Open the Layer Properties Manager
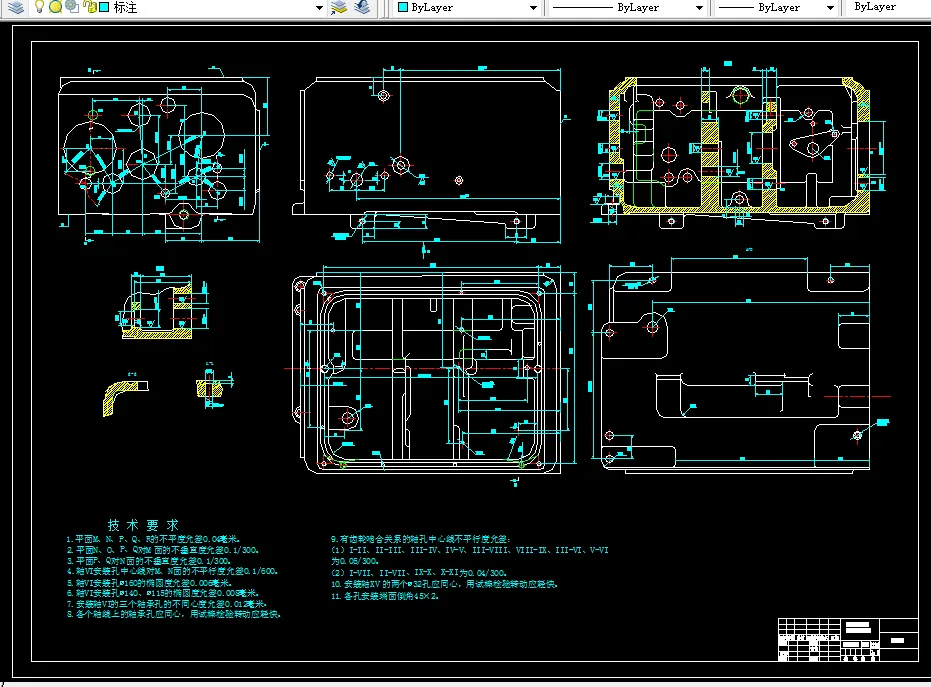Viewport: 931px width, 687px height. [16, 7]
